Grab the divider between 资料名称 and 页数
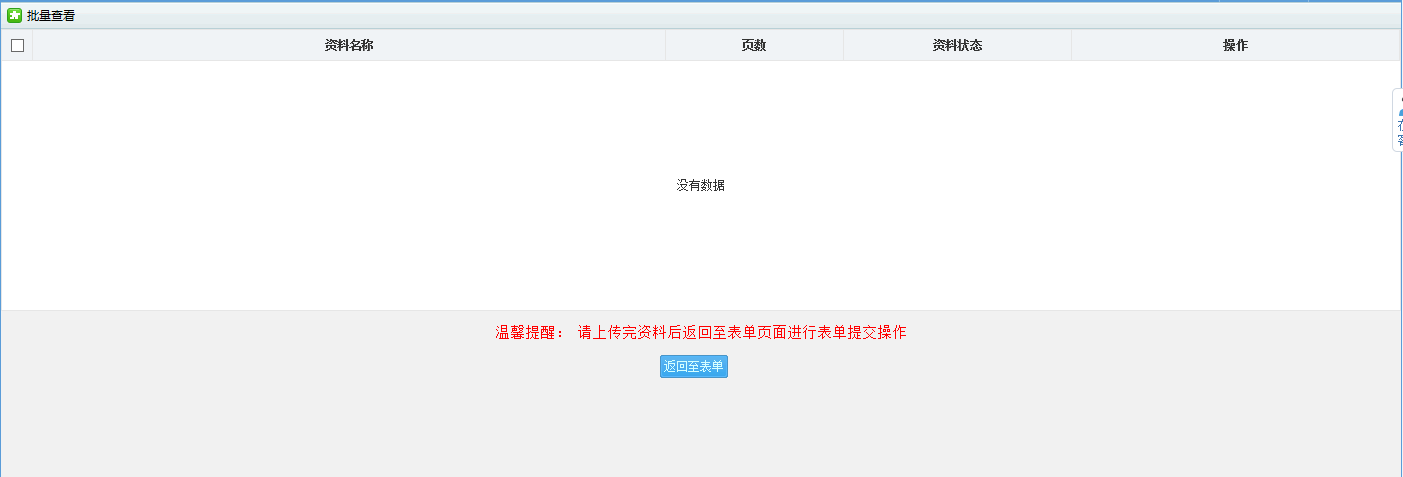Image resolution: width=1403 pixels, height=477 pixels. 665,45
